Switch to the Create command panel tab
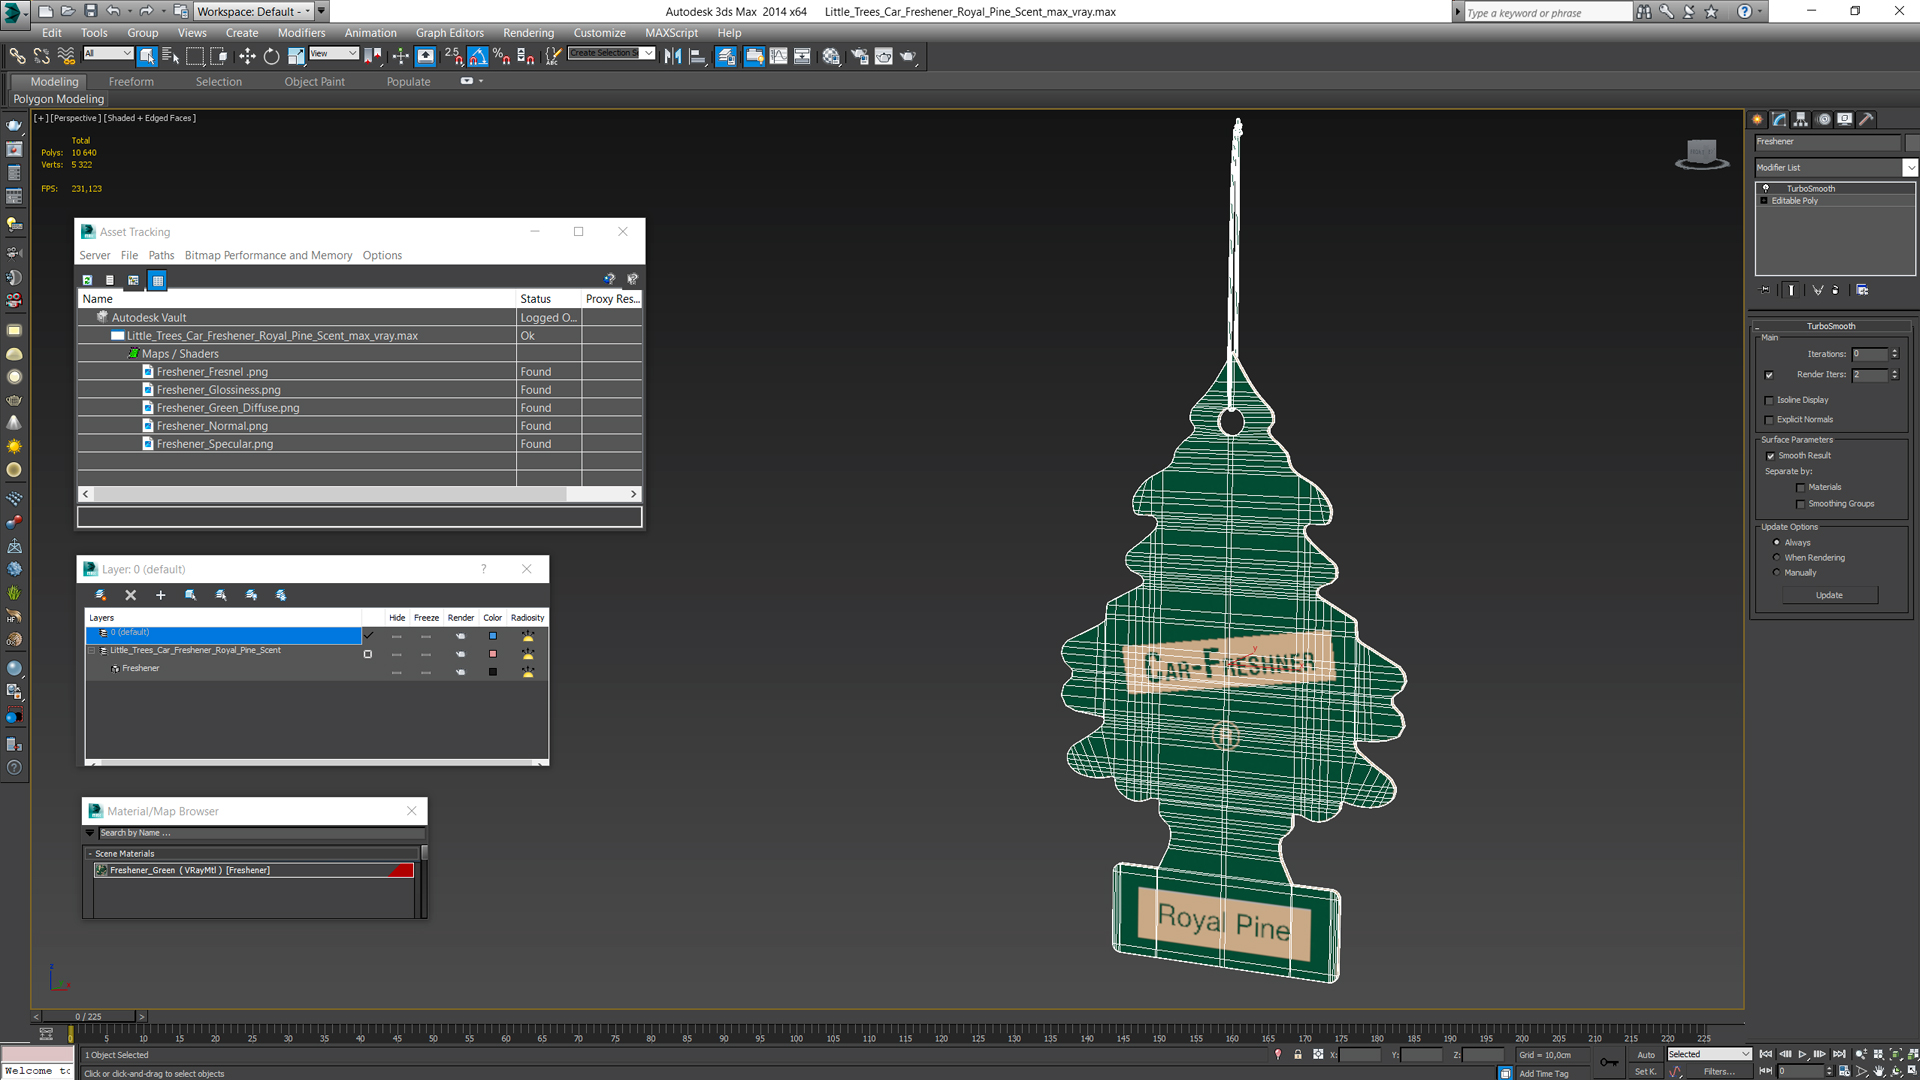Viewport: 1920px width, 1080px height. 1758,119
